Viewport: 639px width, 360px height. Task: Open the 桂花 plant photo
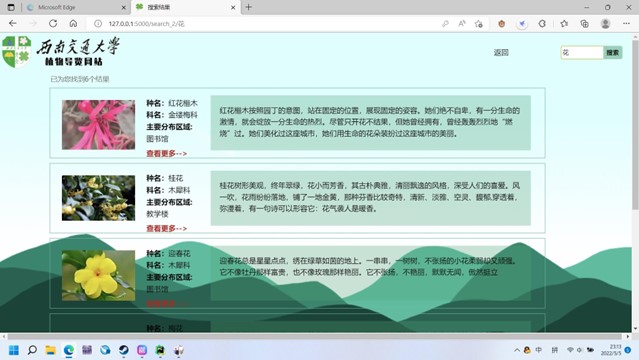tap(98, 198)
